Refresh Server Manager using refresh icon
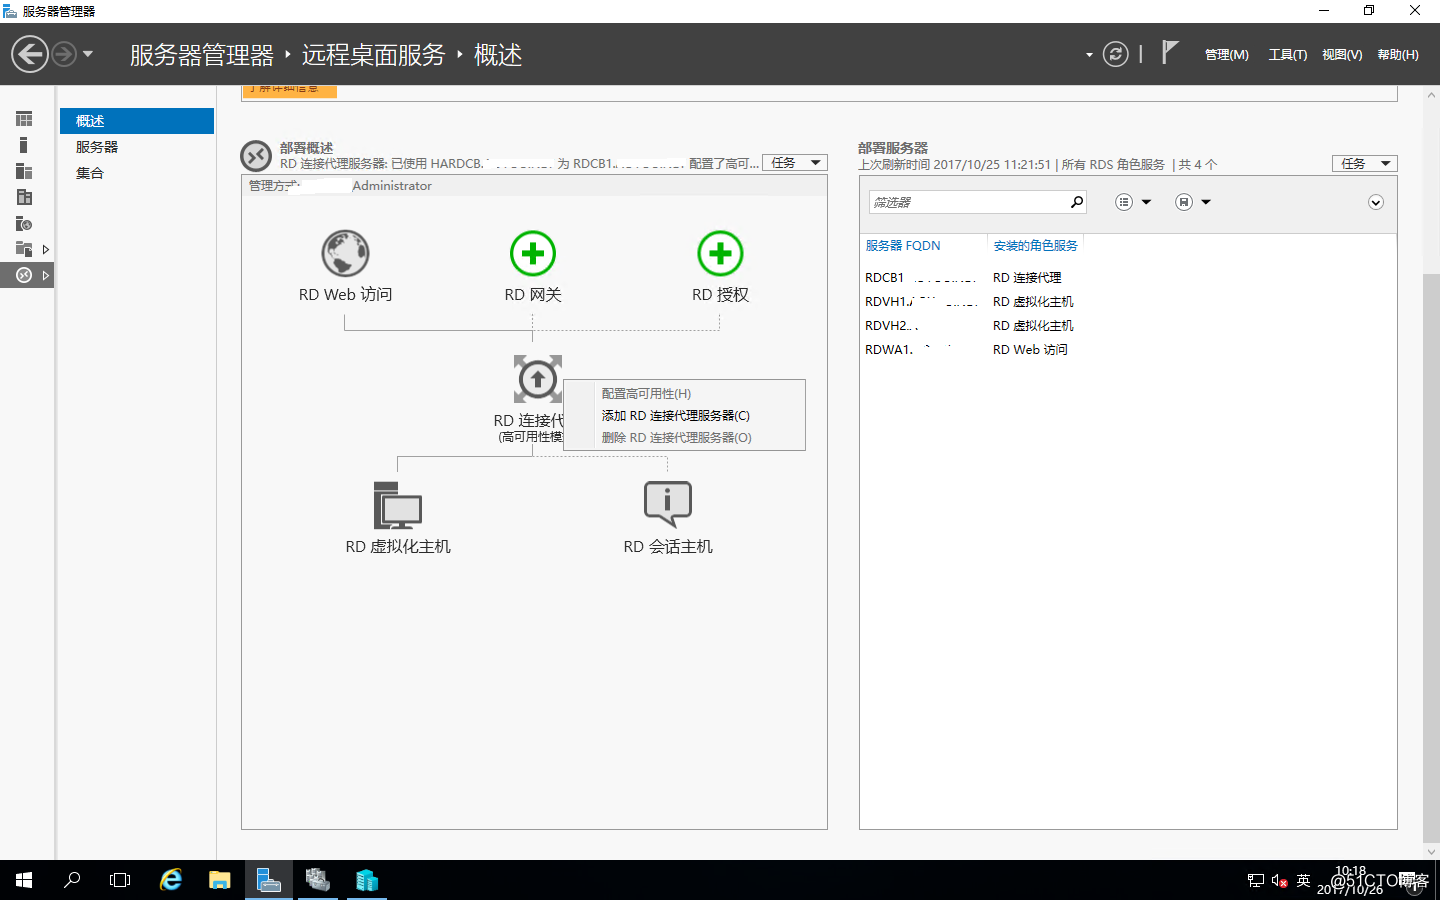The image size is (1440, 900). [x=1116, y=54]
